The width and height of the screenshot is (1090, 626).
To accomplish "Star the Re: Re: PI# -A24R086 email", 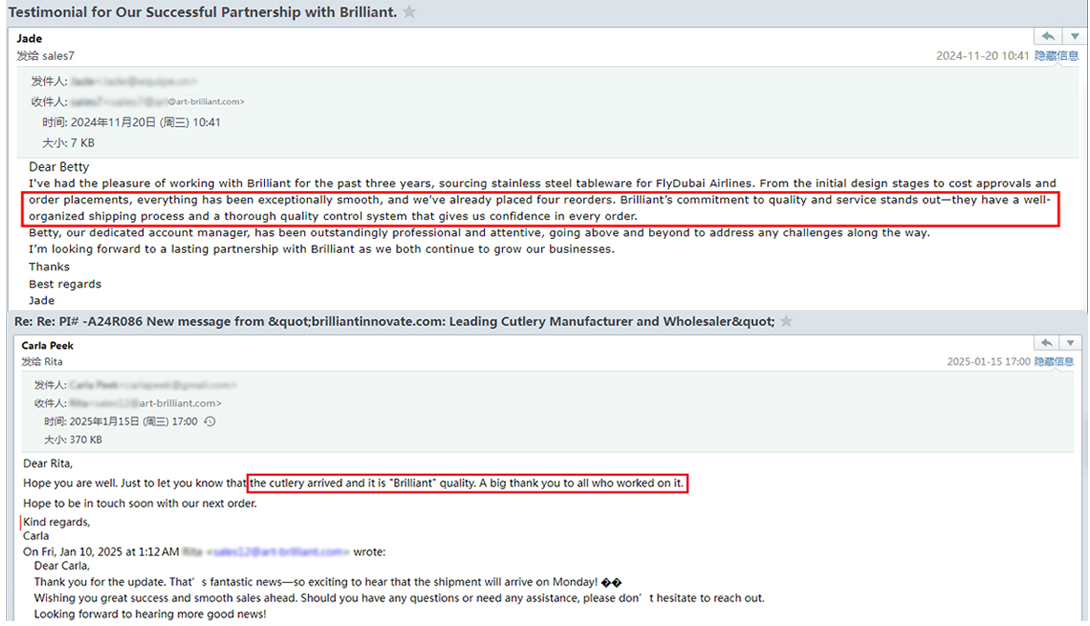I will tap(786, 321).
